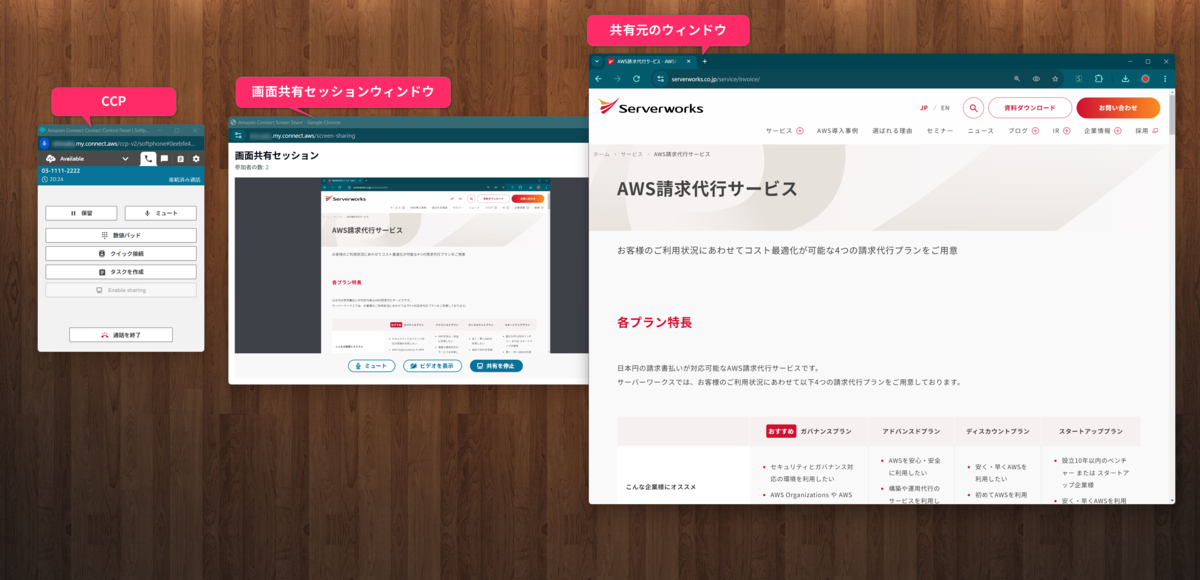Open the chat tab in the CCP

coord(165,159)
